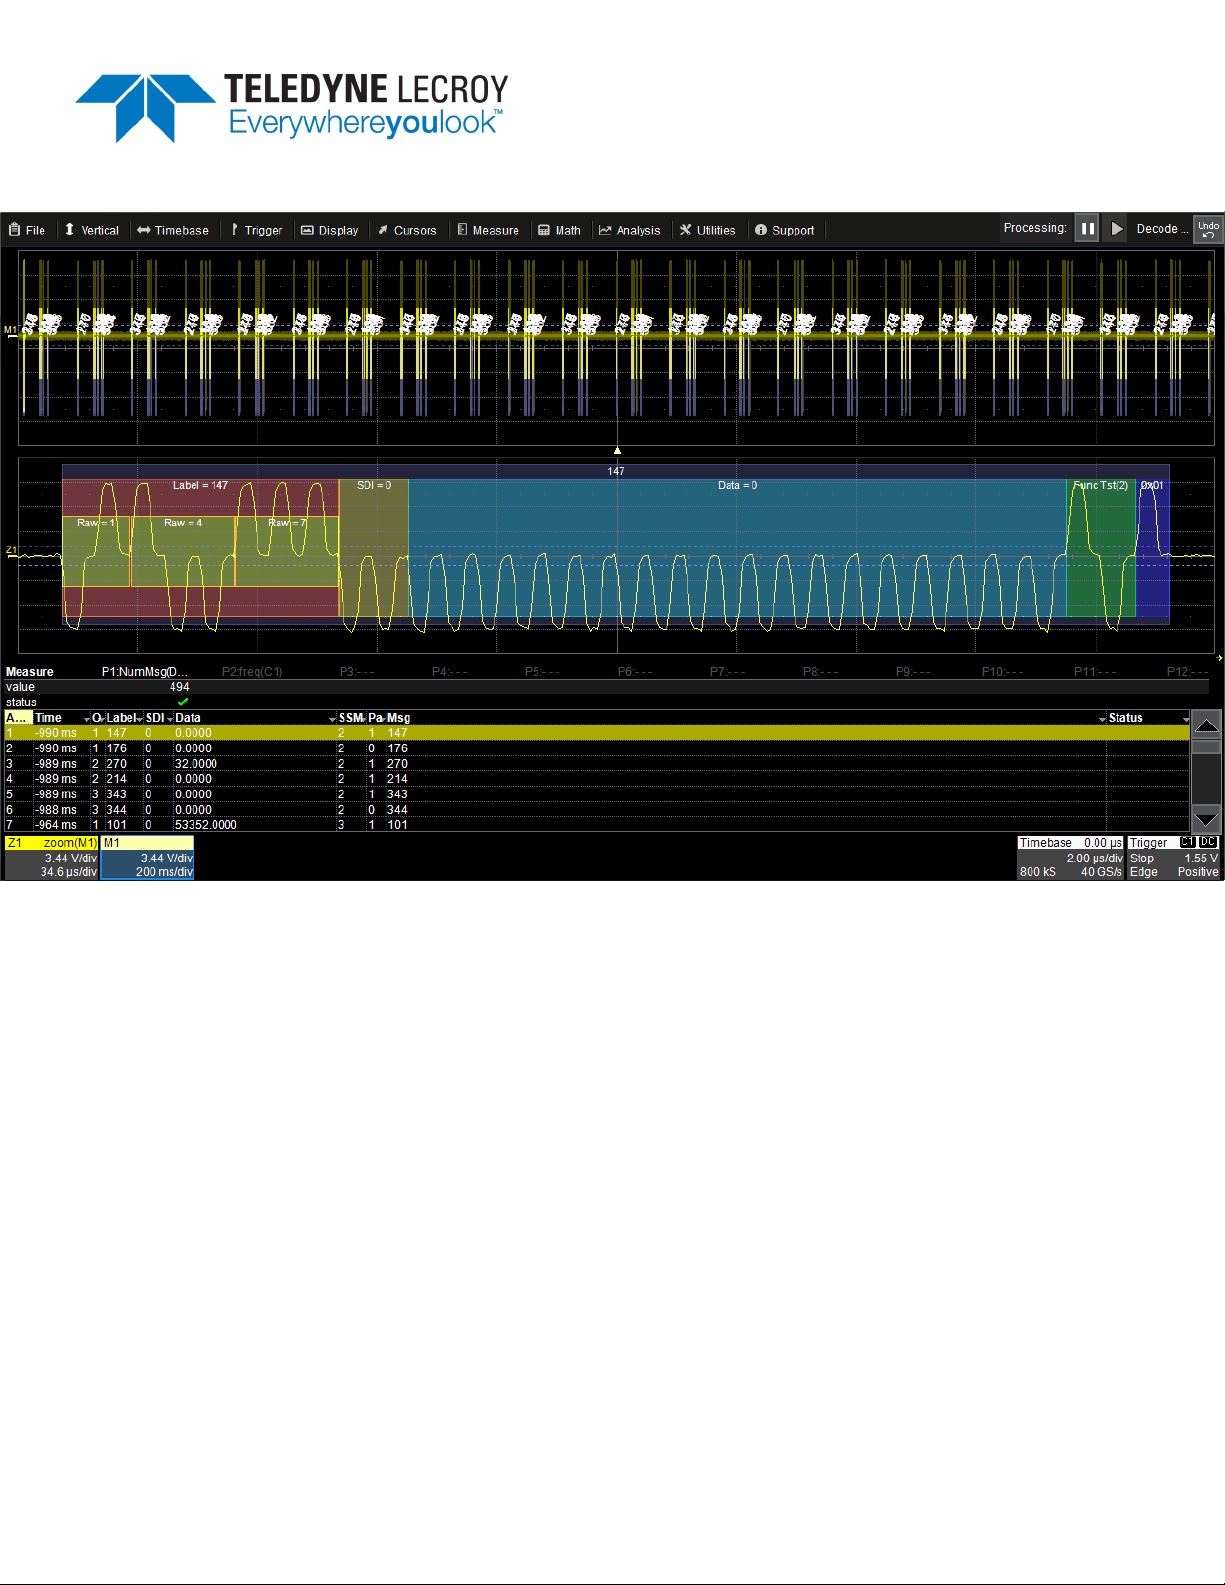This screenshot has width=1225, height=1585.
Task: Open the SDI column filter arrow
Action: 170,719
